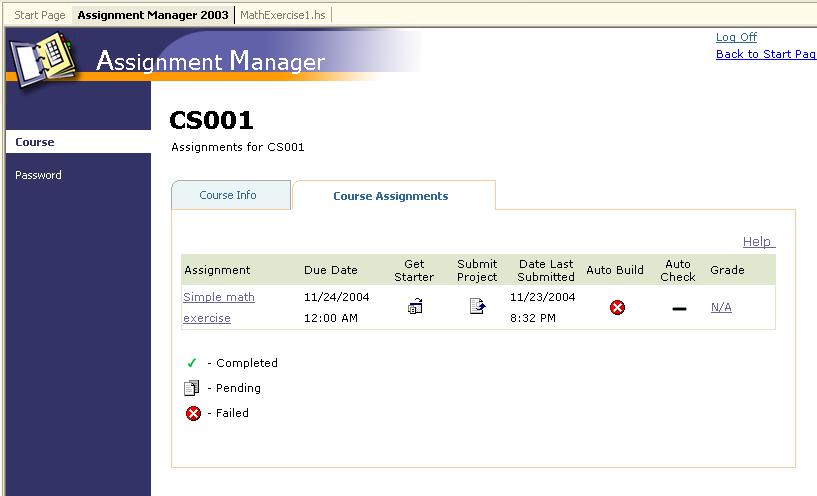Click the Submit Project icon
The width and height of the screenshot is (817, 496).
pyautogui.click(x=477, y=306)
